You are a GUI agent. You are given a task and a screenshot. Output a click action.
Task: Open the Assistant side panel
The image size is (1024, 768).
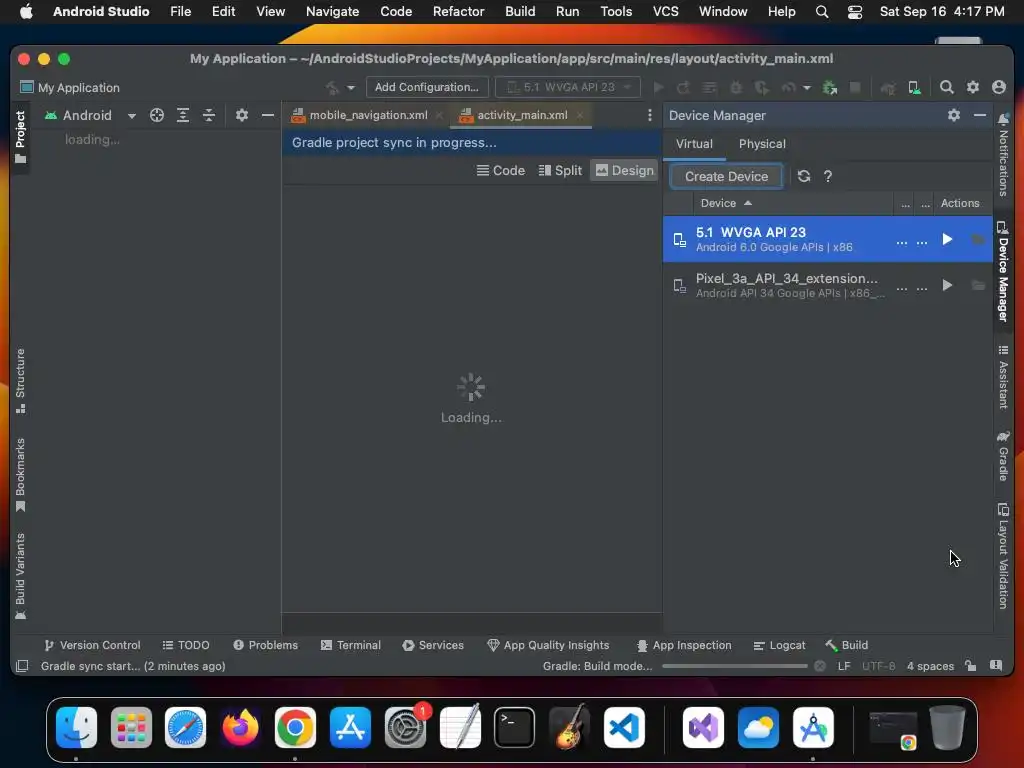click(1004, 377)
